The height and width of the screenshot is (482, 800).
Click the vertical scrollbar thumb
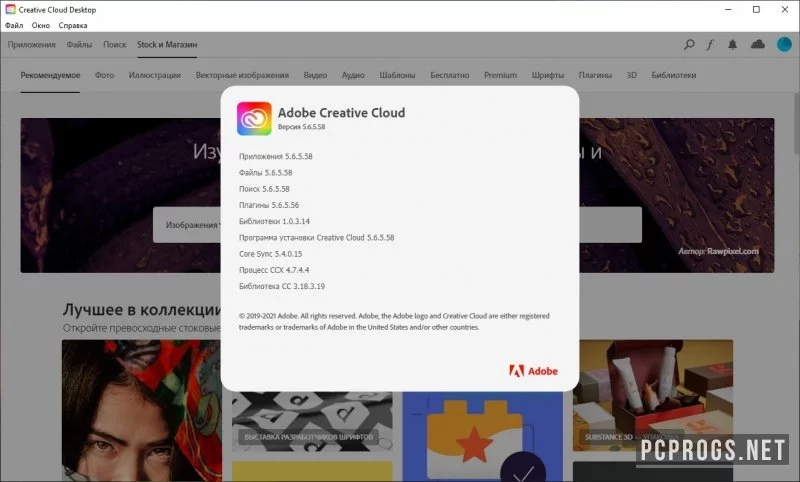(x=796, y=123)
